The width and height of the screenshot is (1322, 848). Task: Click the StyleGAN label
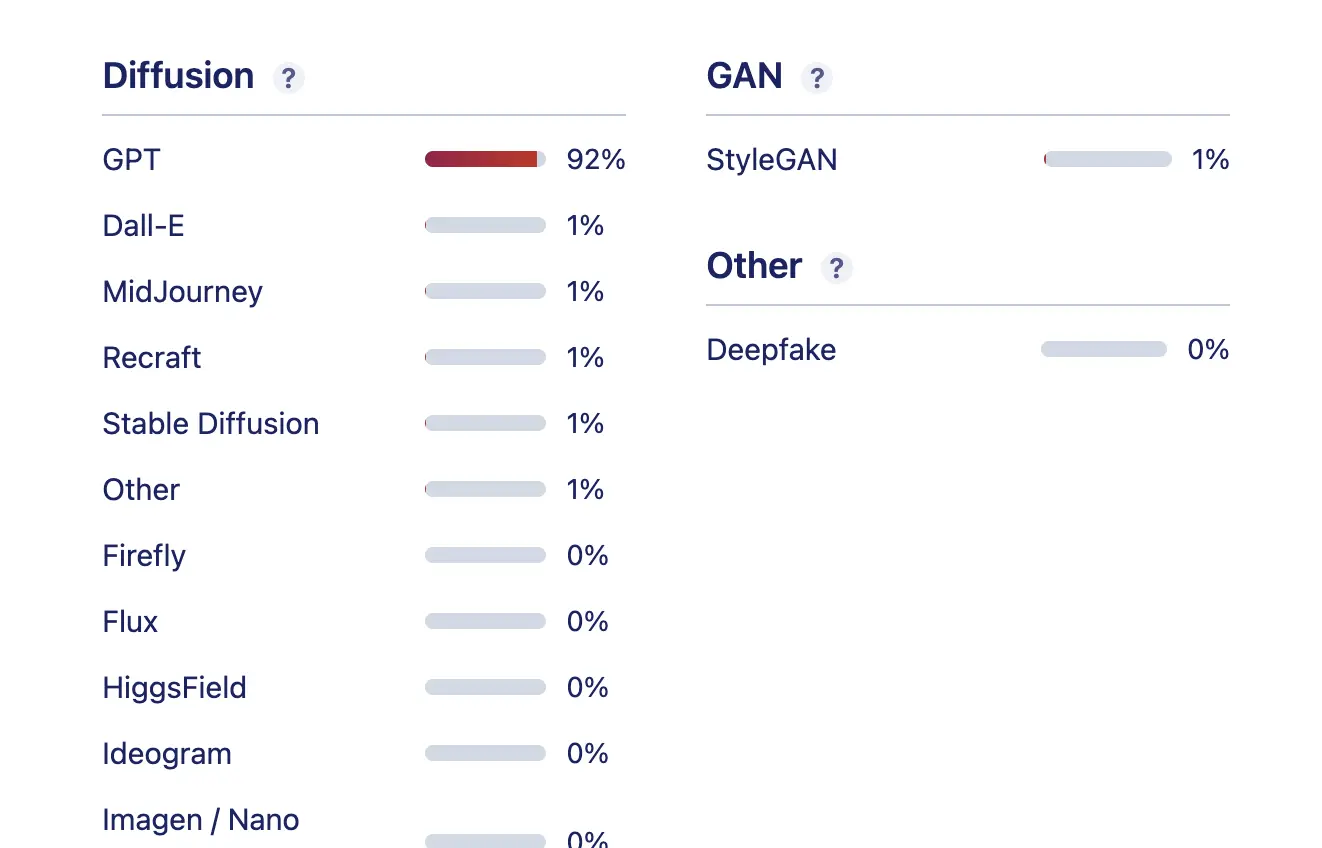click(771, 160)
